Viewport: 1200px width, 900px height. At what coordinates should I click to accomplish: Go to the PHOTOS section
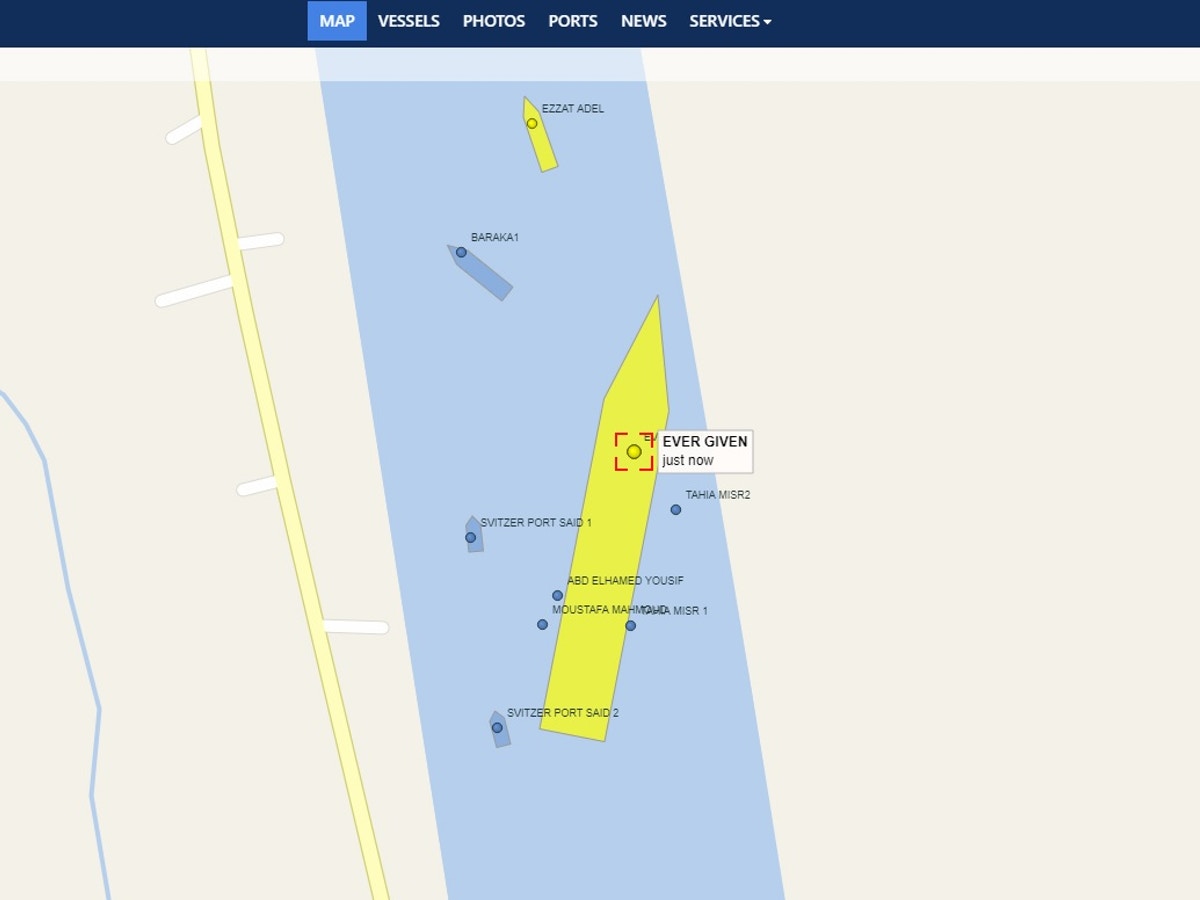point(494,21)
